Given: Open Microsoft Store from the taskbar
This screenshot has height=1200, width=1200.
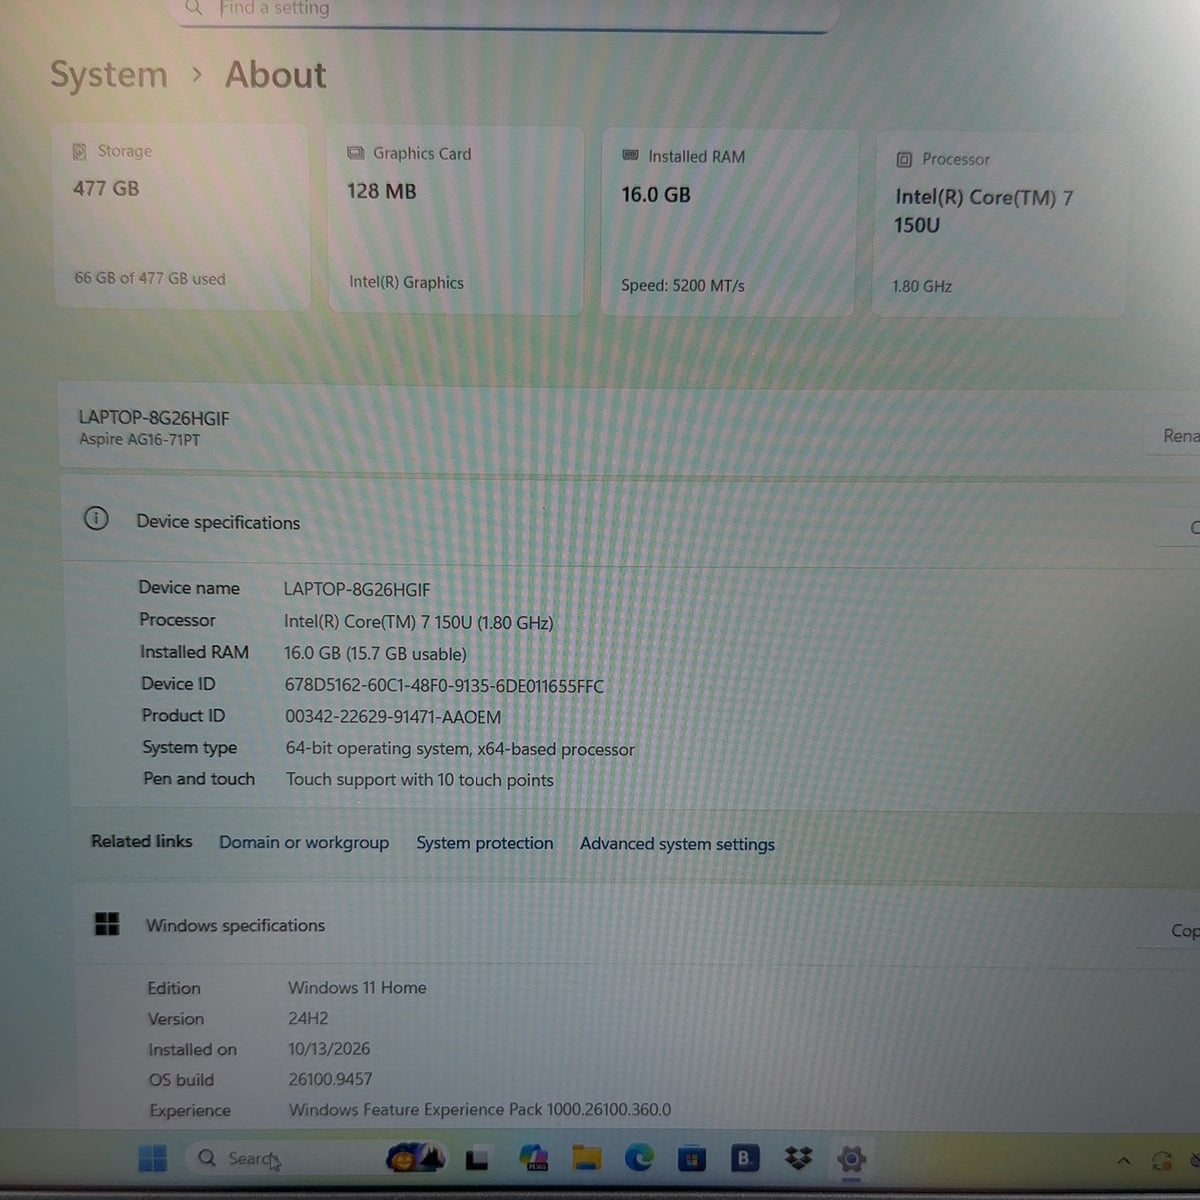Looking at the screenshot, I should coord(691,1159).
